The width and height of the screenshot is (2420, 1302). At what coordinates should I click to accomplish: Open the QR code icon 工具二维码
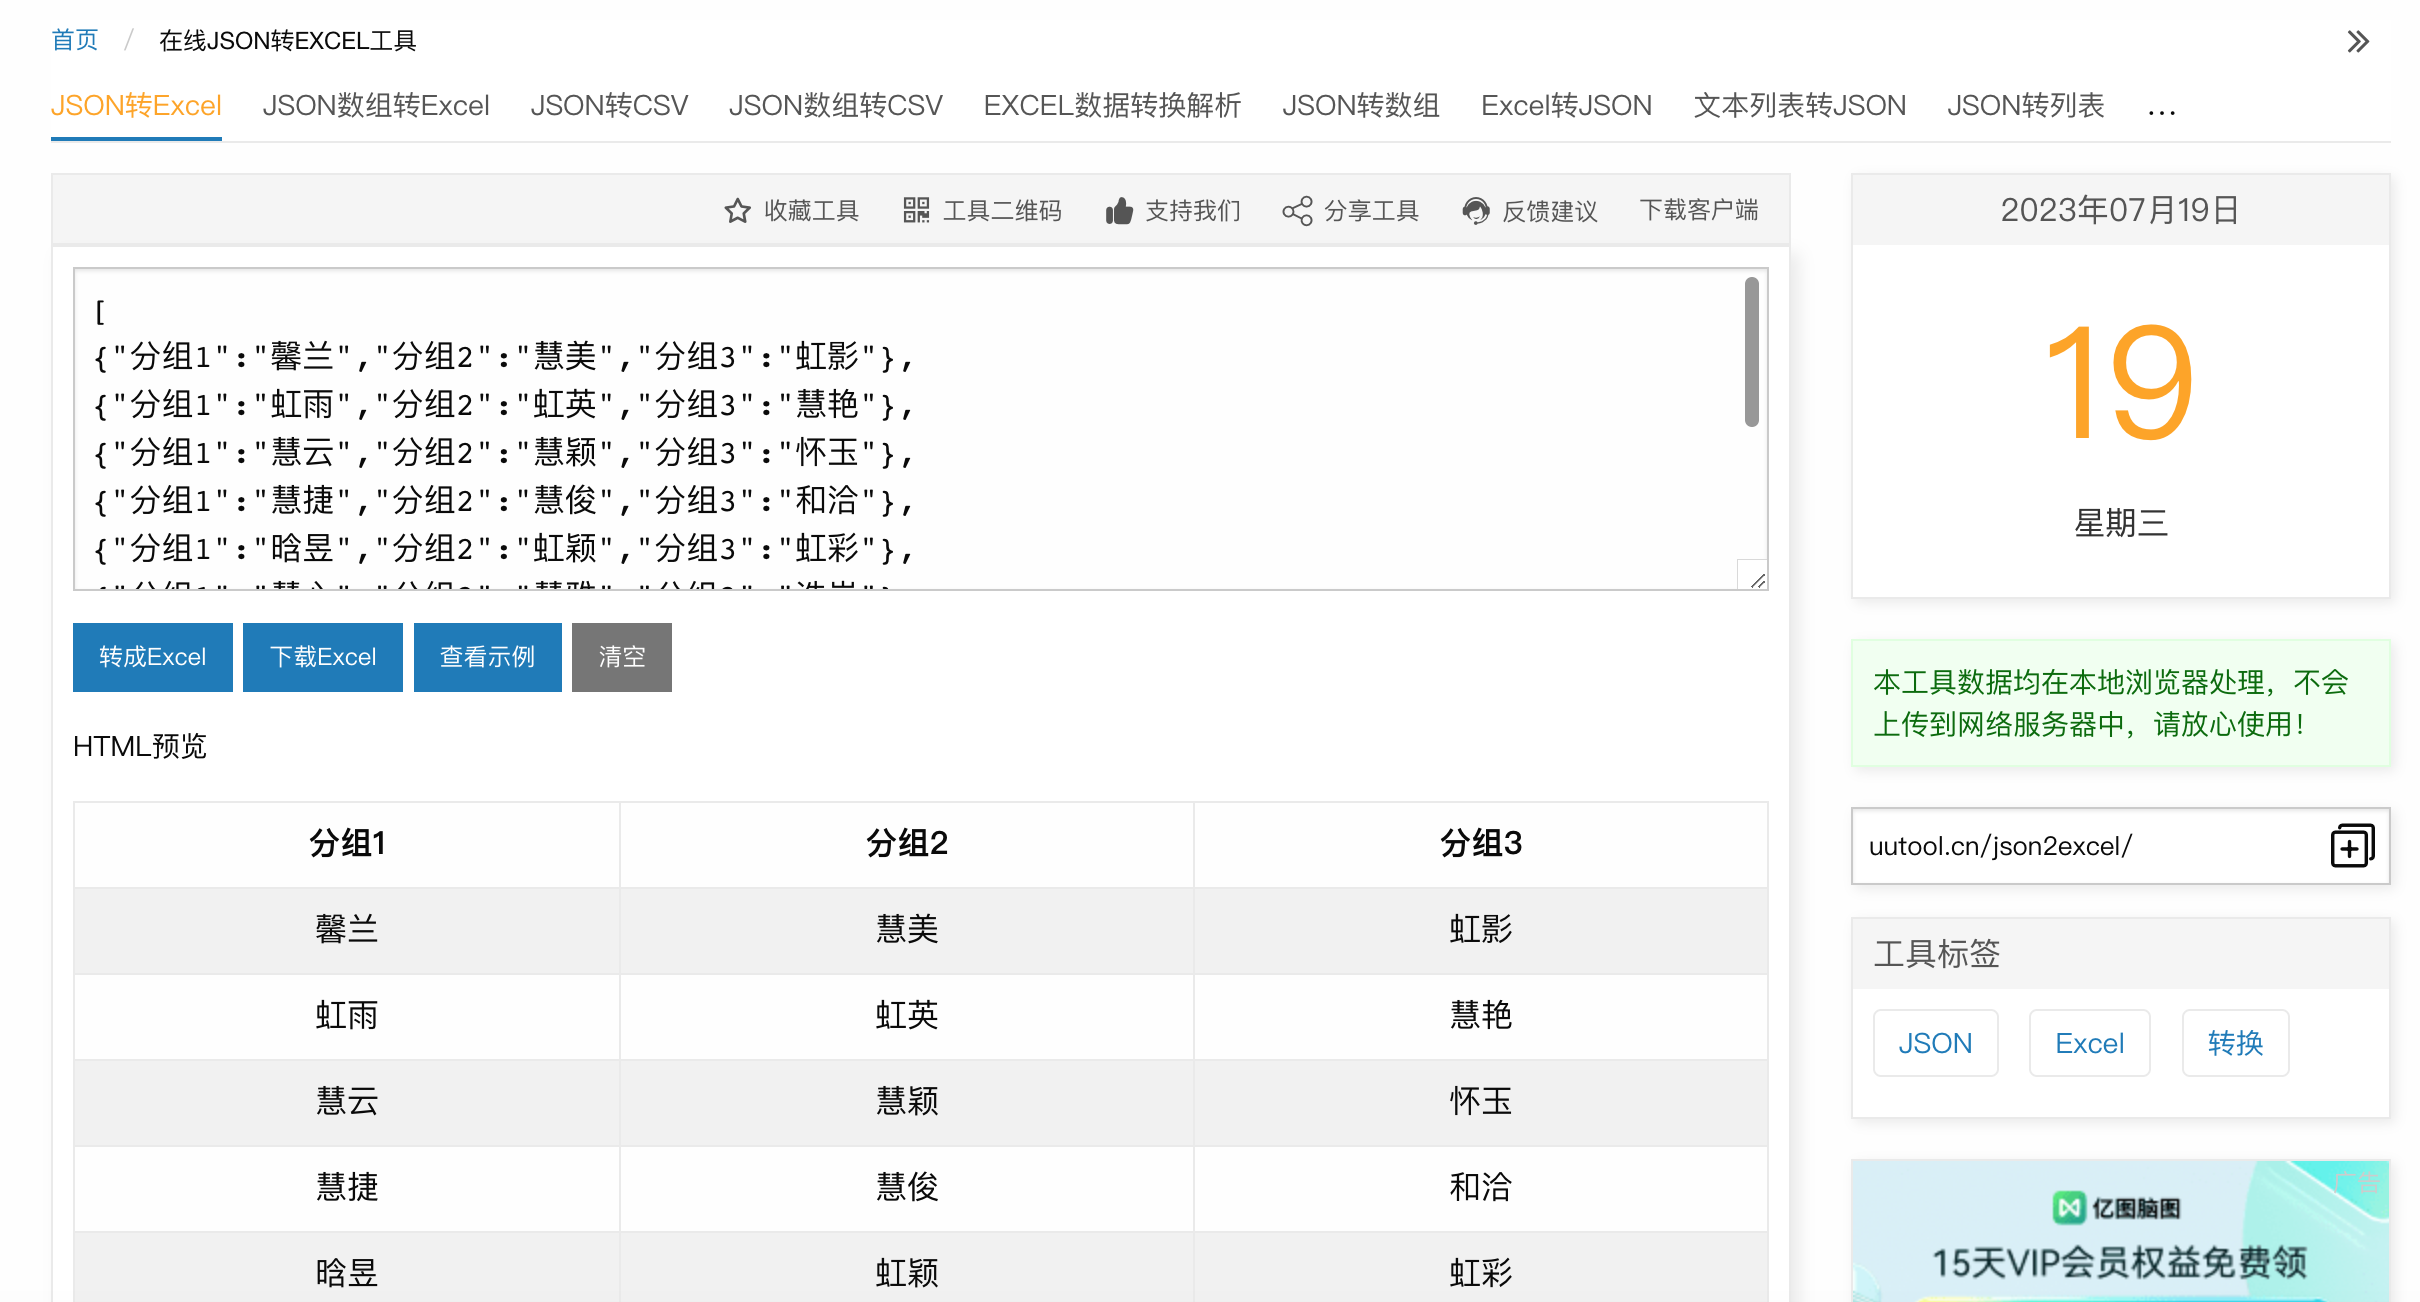tap(916, 210)
